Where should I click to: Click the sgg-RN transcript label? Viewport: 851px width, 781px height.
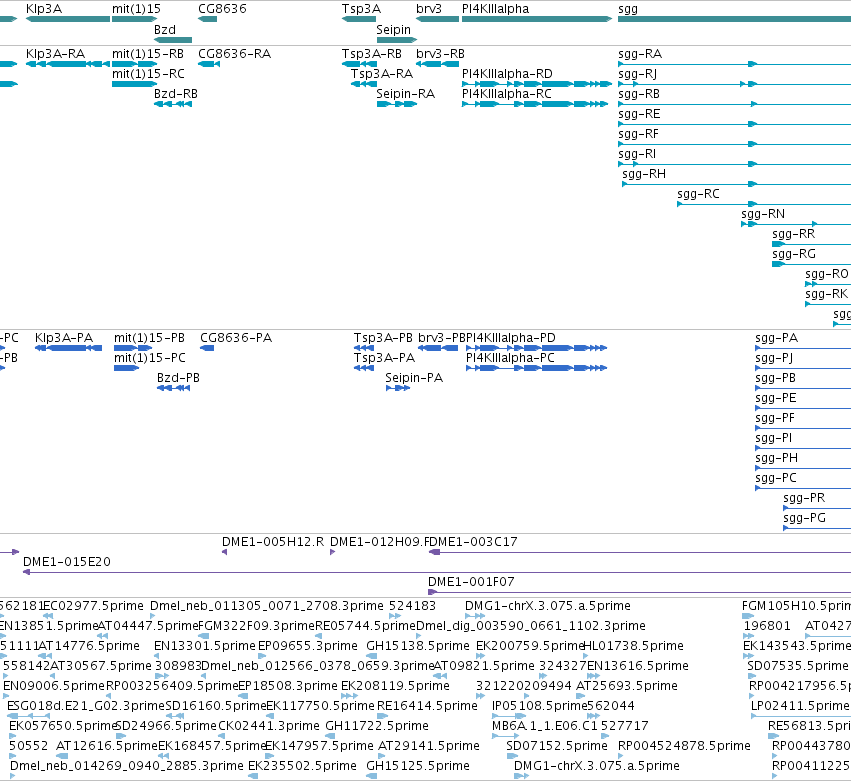[x=763, y=214]
